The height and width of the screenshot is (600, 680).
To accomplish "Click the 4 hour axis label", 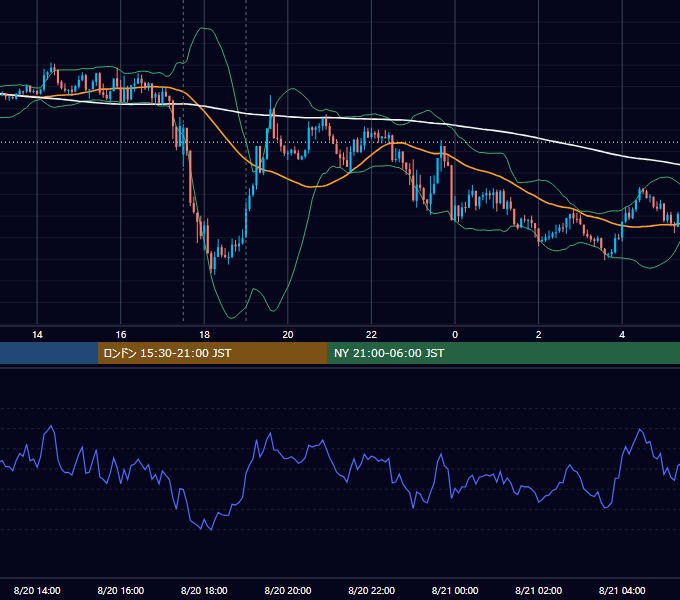I will [x=622, y=335].
